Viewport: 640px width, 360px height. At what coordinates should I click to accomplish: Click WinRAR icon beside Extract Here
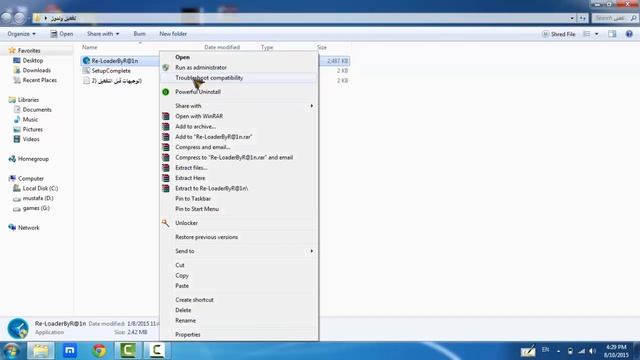pyautogui.click(x=166, y=178)
